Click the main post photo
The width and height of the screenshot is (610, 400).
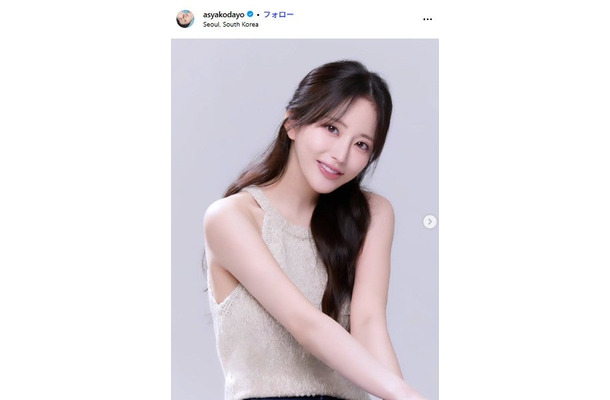(x=305, y=219)
